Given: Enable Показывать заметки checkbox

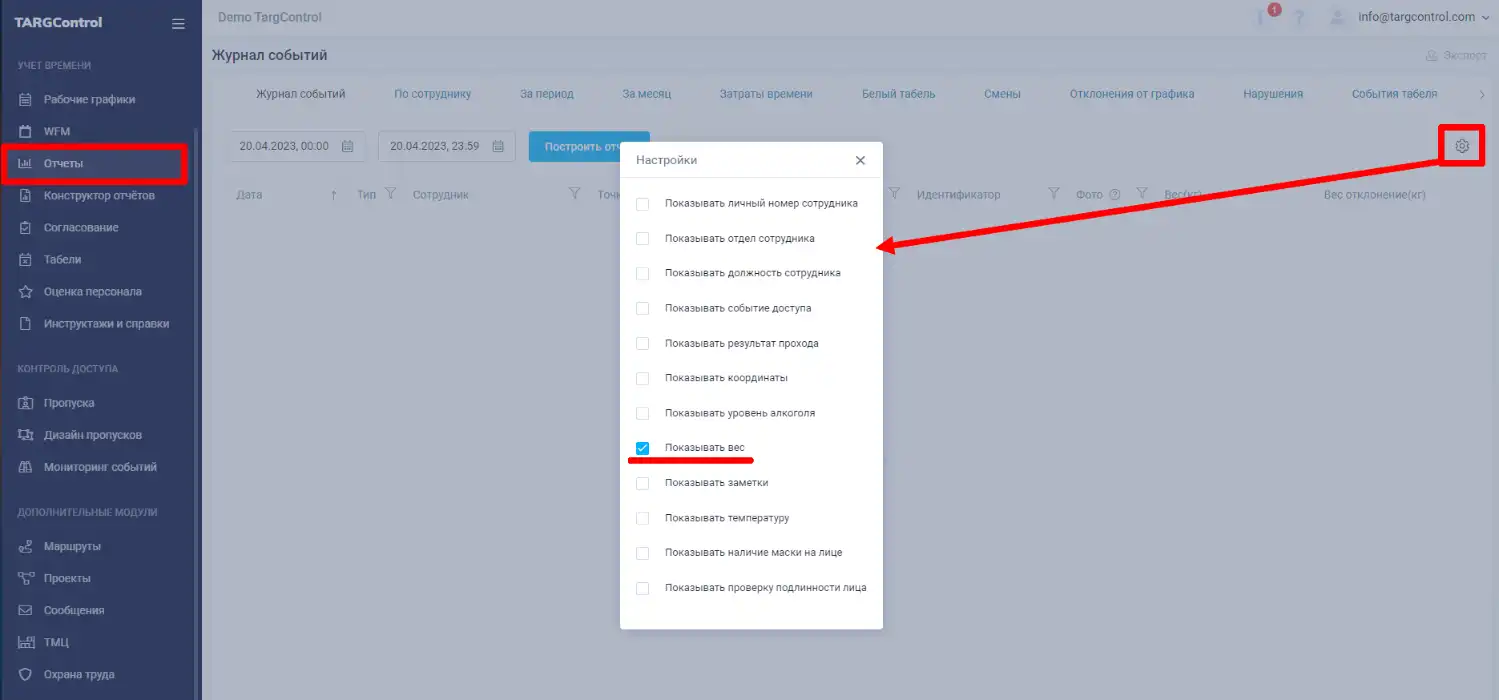Looking at the screenshot, I should [x=643, y=483].
